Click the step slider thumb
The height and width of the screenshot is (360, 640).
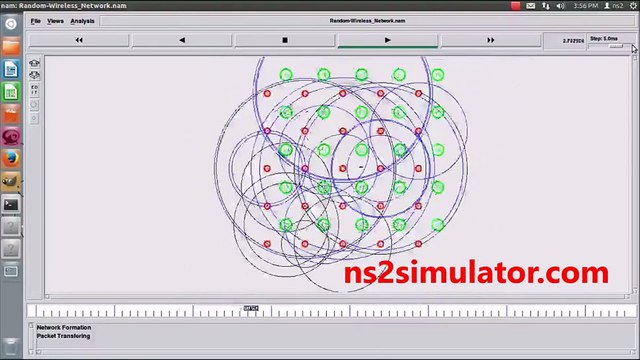pyautogui.click(x=616, y=46)
